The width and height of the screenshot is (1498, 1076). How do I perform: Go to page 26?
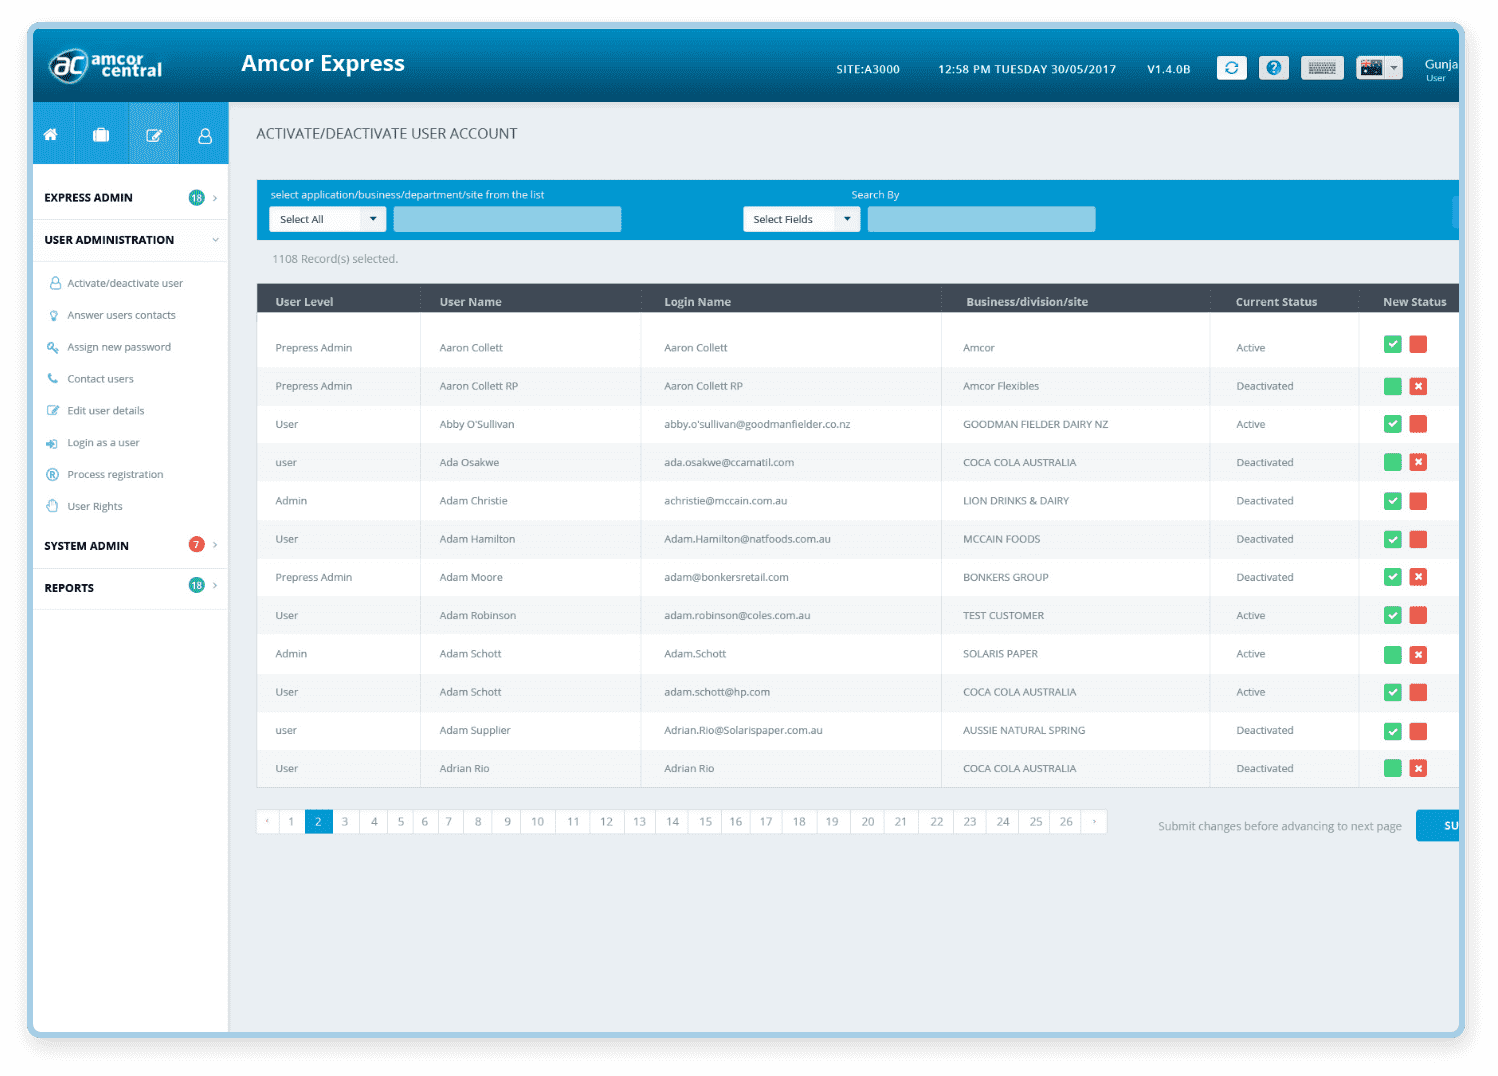click(x=1066, y=821)
